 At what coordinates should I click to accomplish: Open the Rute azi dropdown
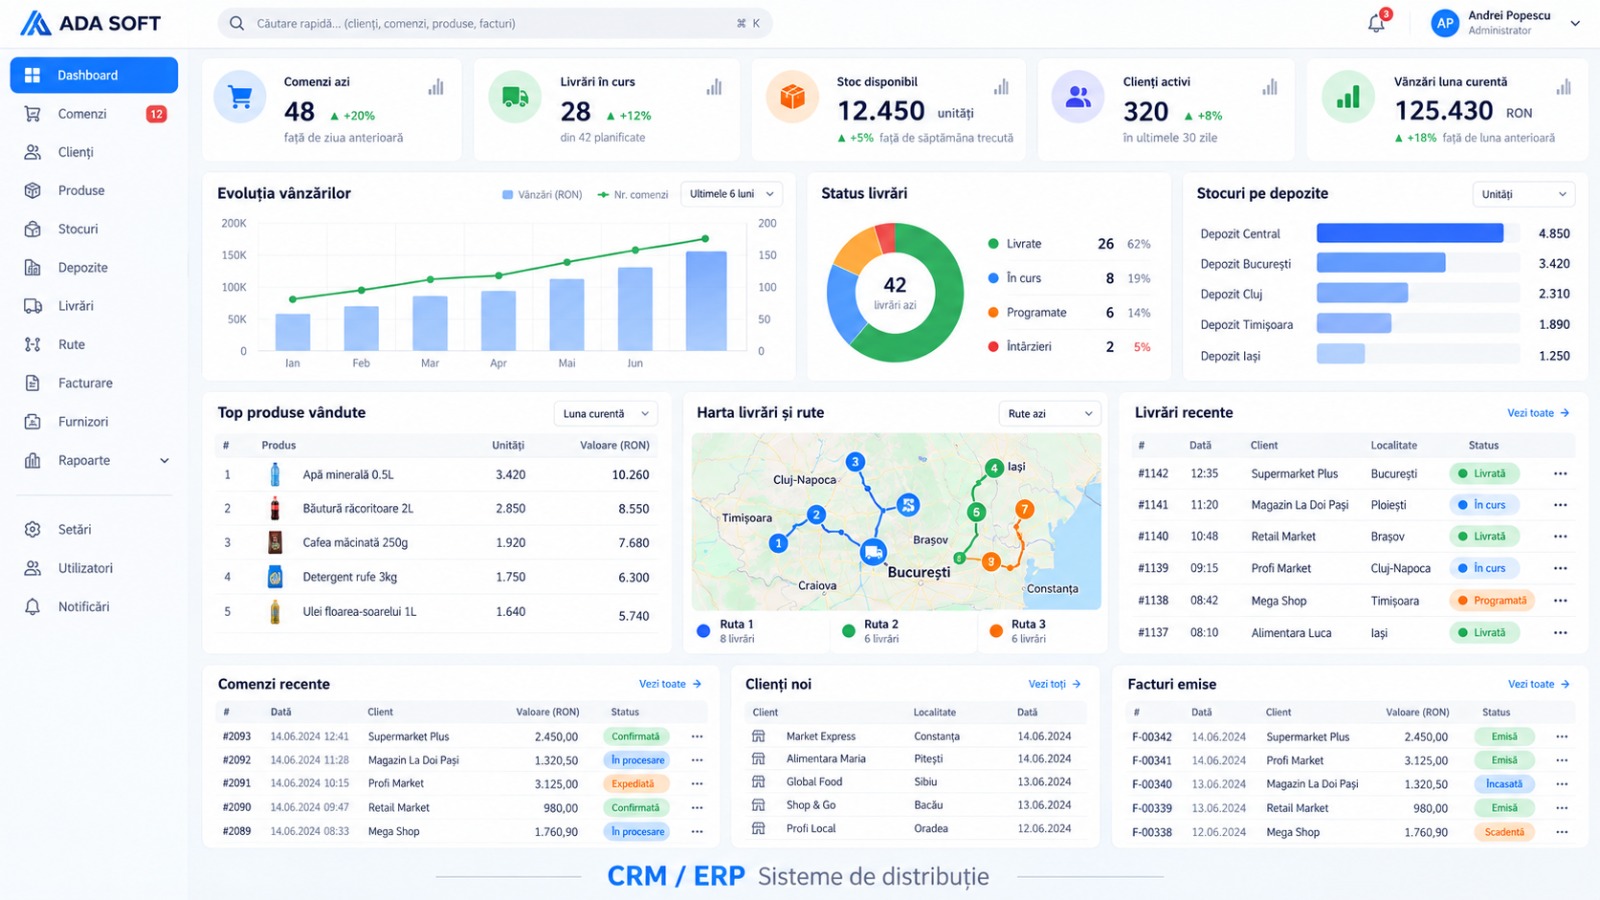point(1050,414)
